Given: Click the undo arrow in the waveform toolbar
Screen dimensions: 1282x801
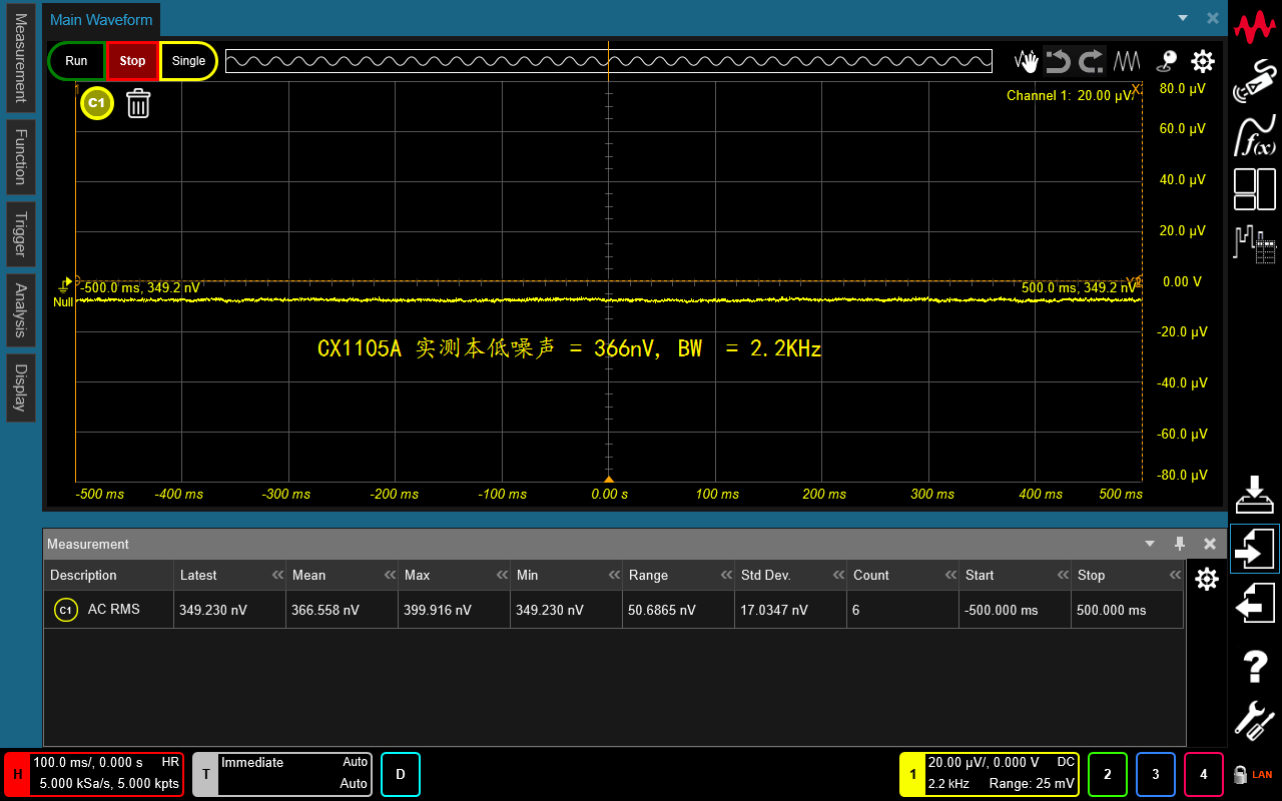Looking at the screenshot, I should click(x=1058, y=62).
